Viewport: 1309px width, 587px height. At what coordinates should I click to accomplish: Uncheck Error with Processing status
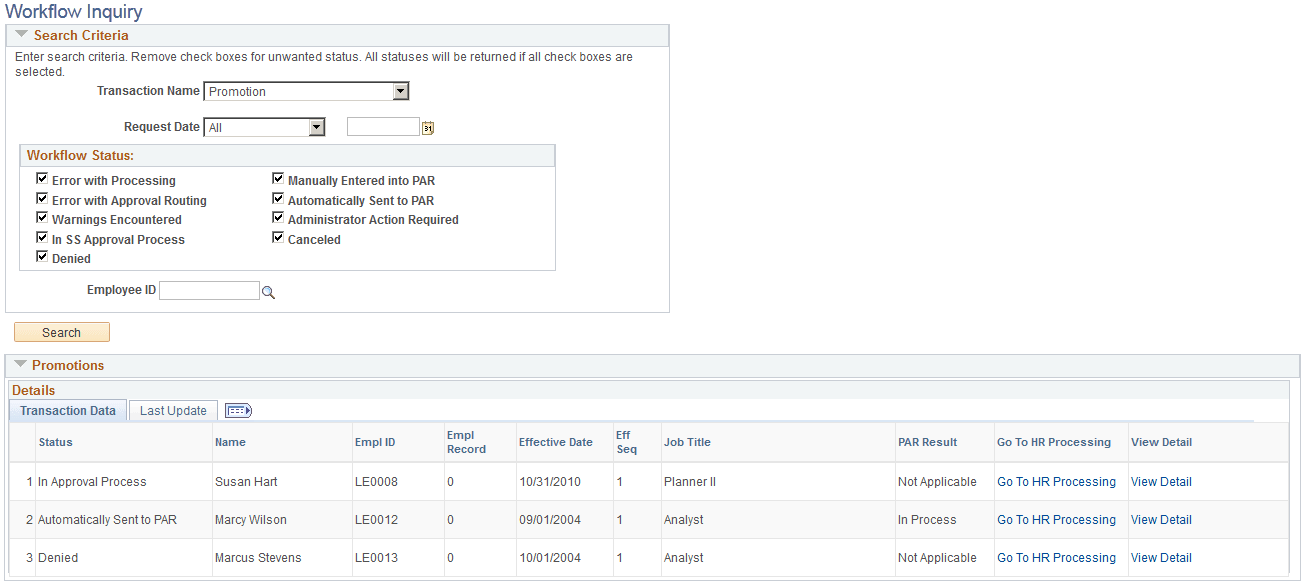click(42, 178)
